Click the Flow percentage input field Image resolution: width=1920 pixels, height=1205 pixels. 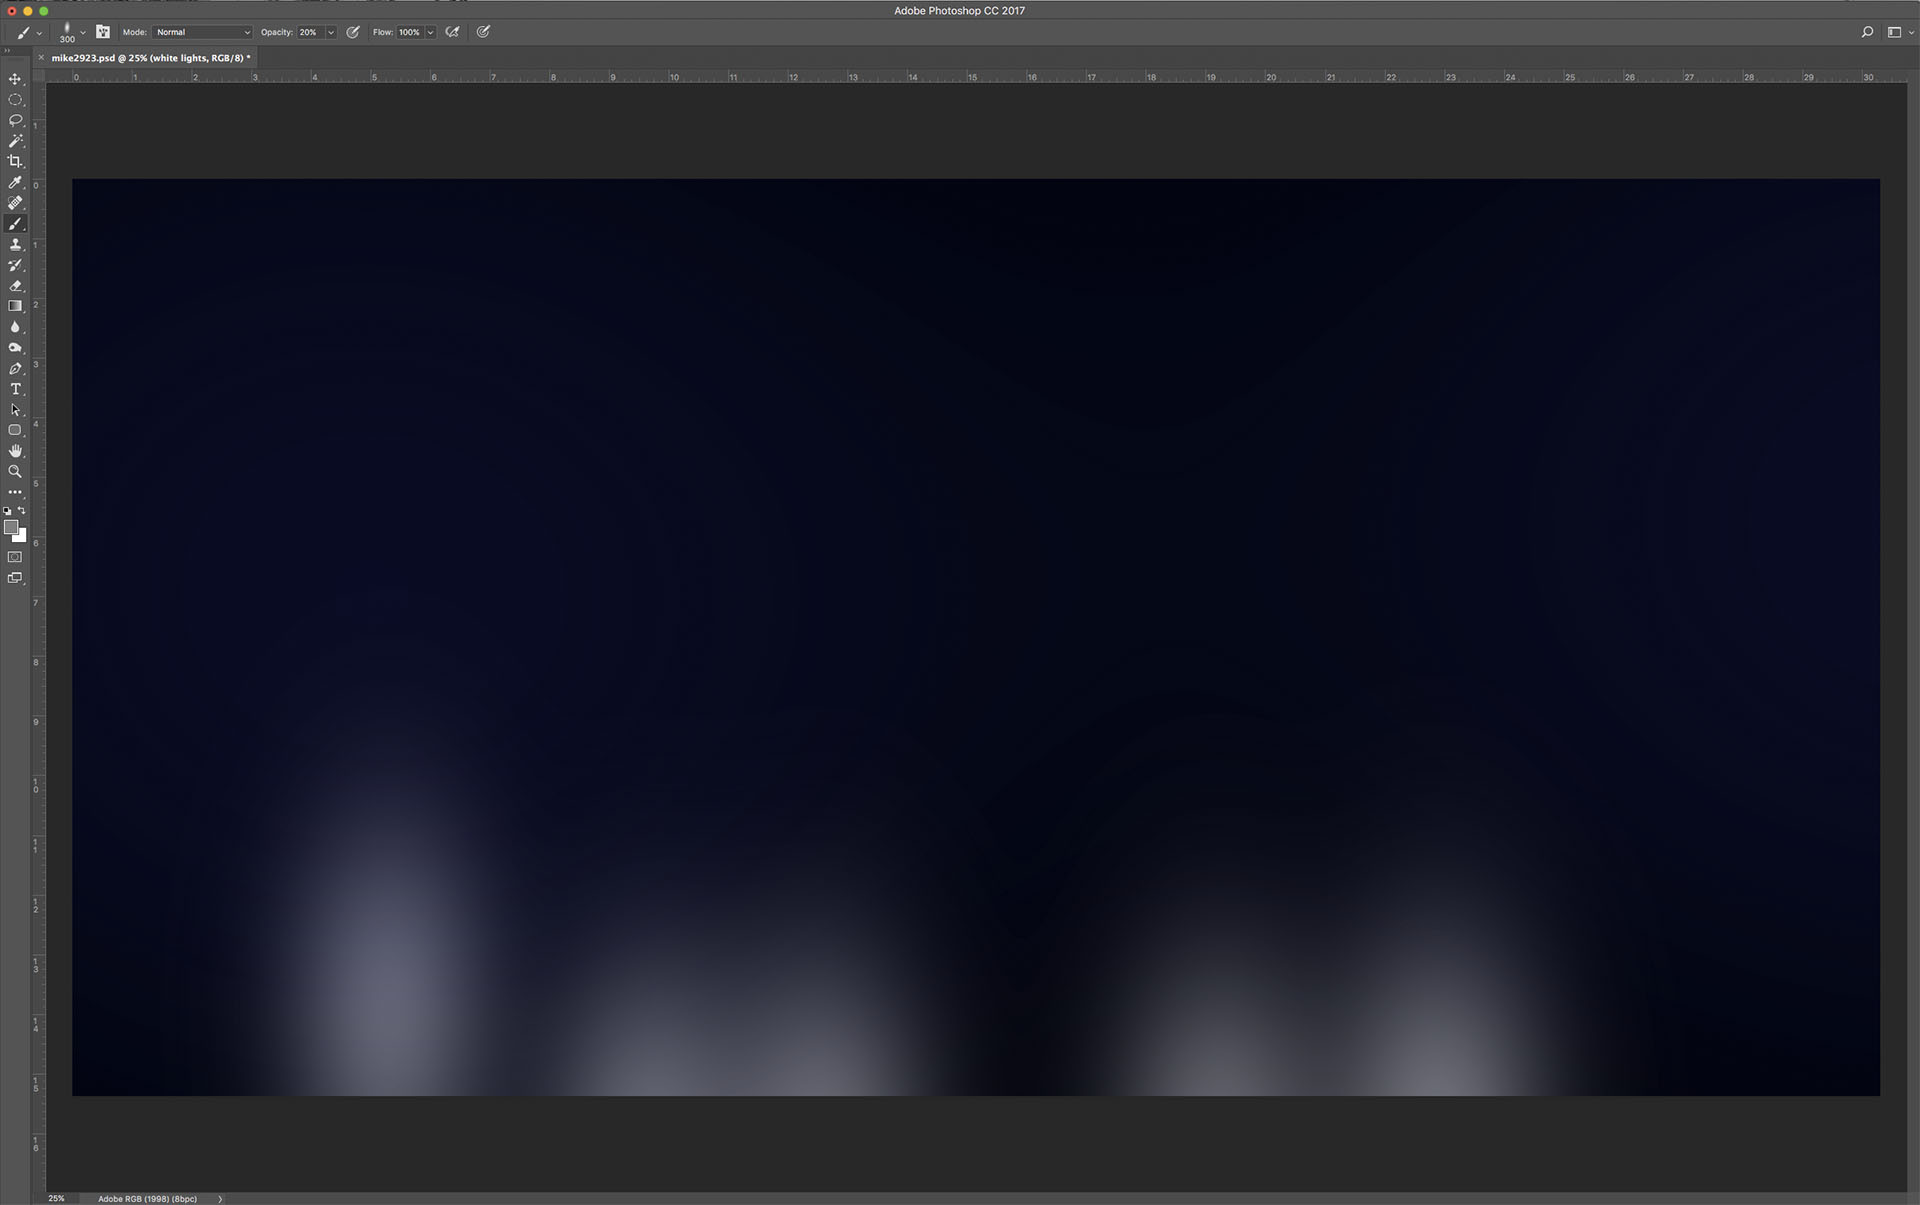pyautogui.click(x=409, y=32)
